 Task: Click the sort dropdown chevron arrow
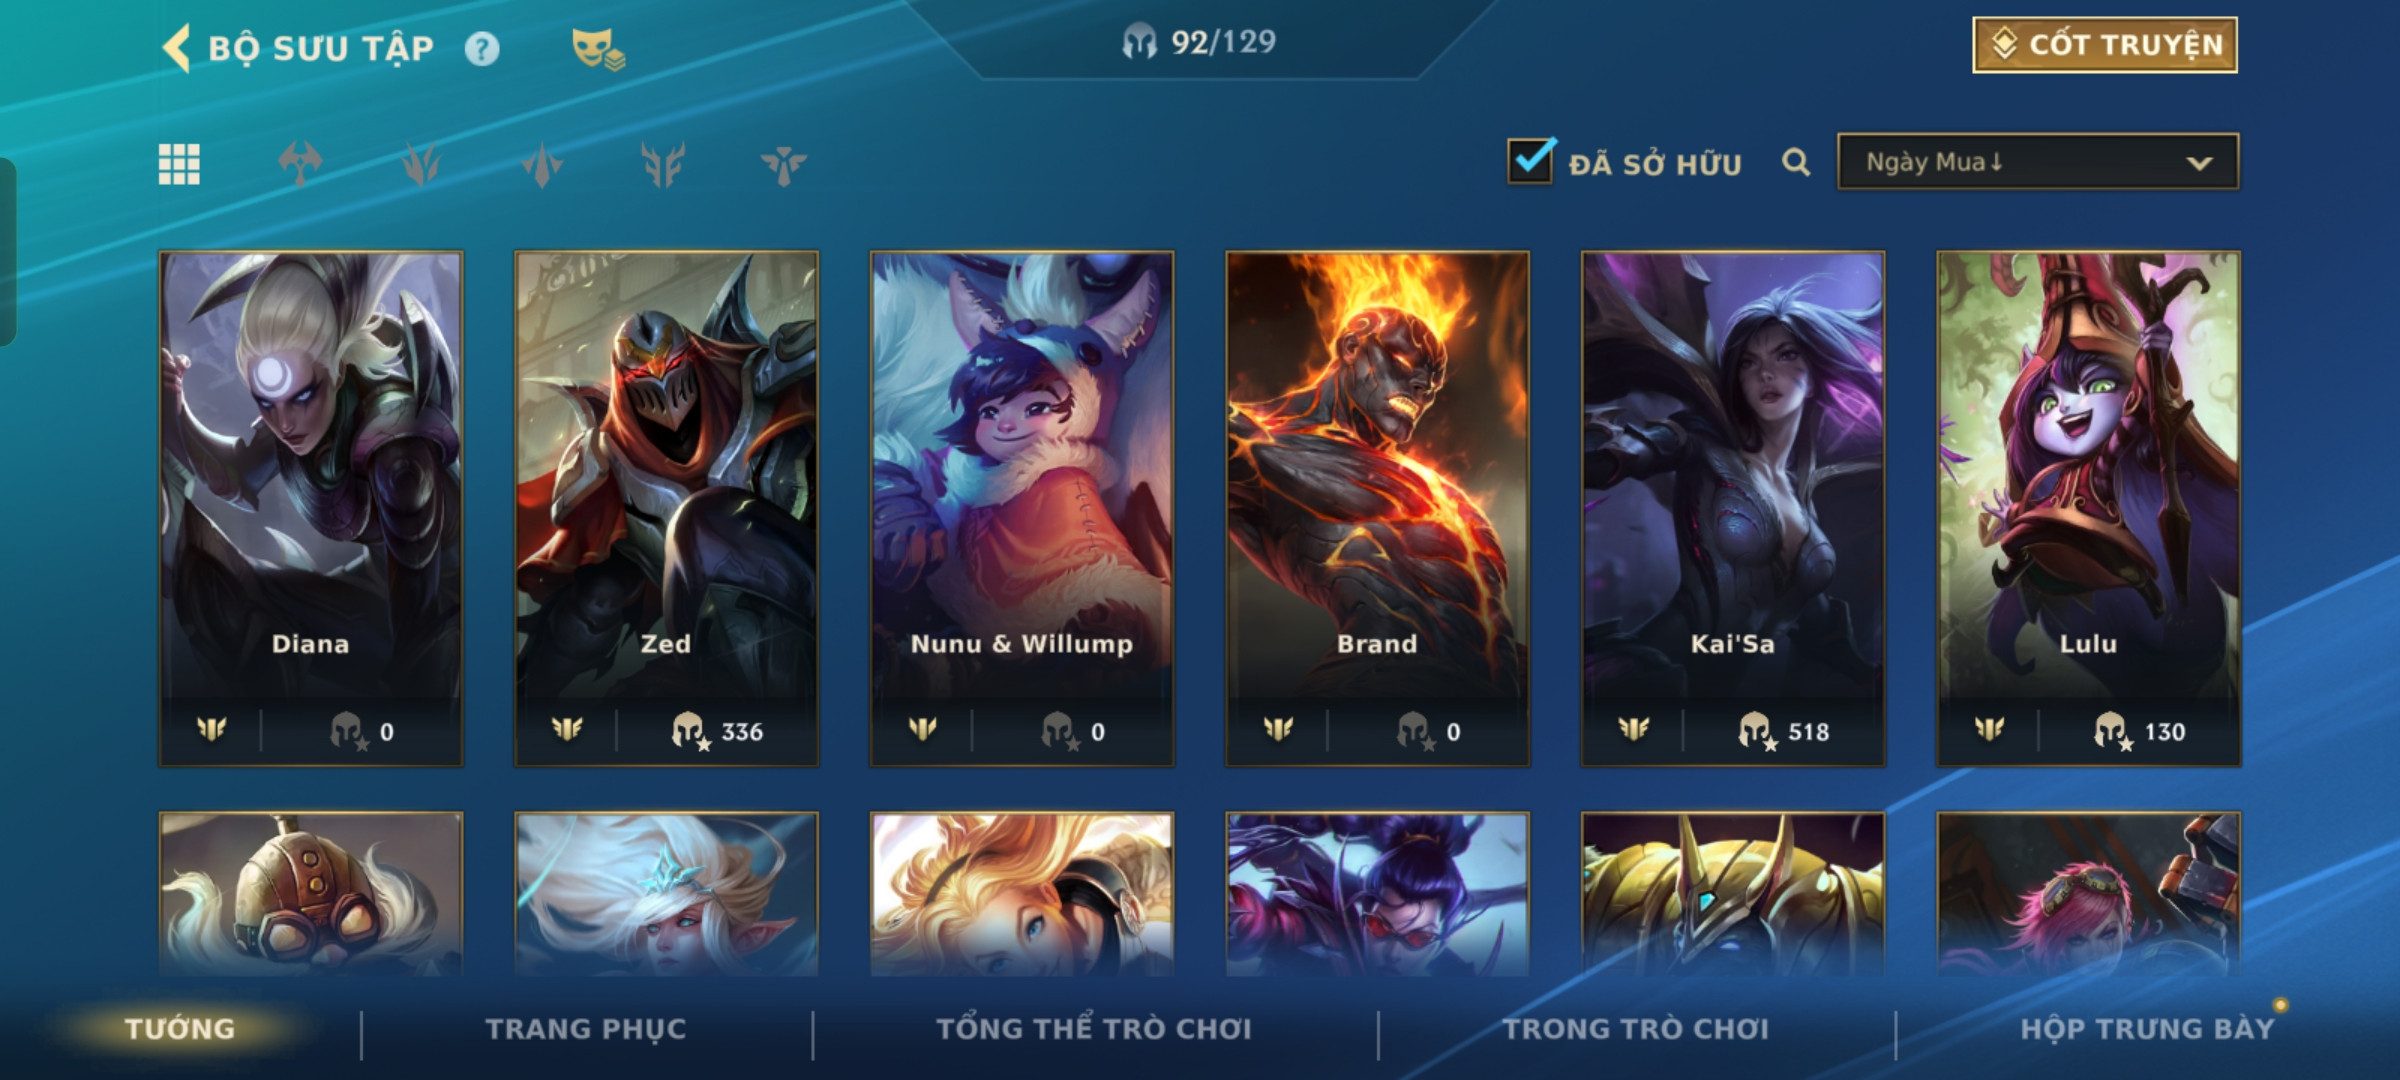(2199, 163)
